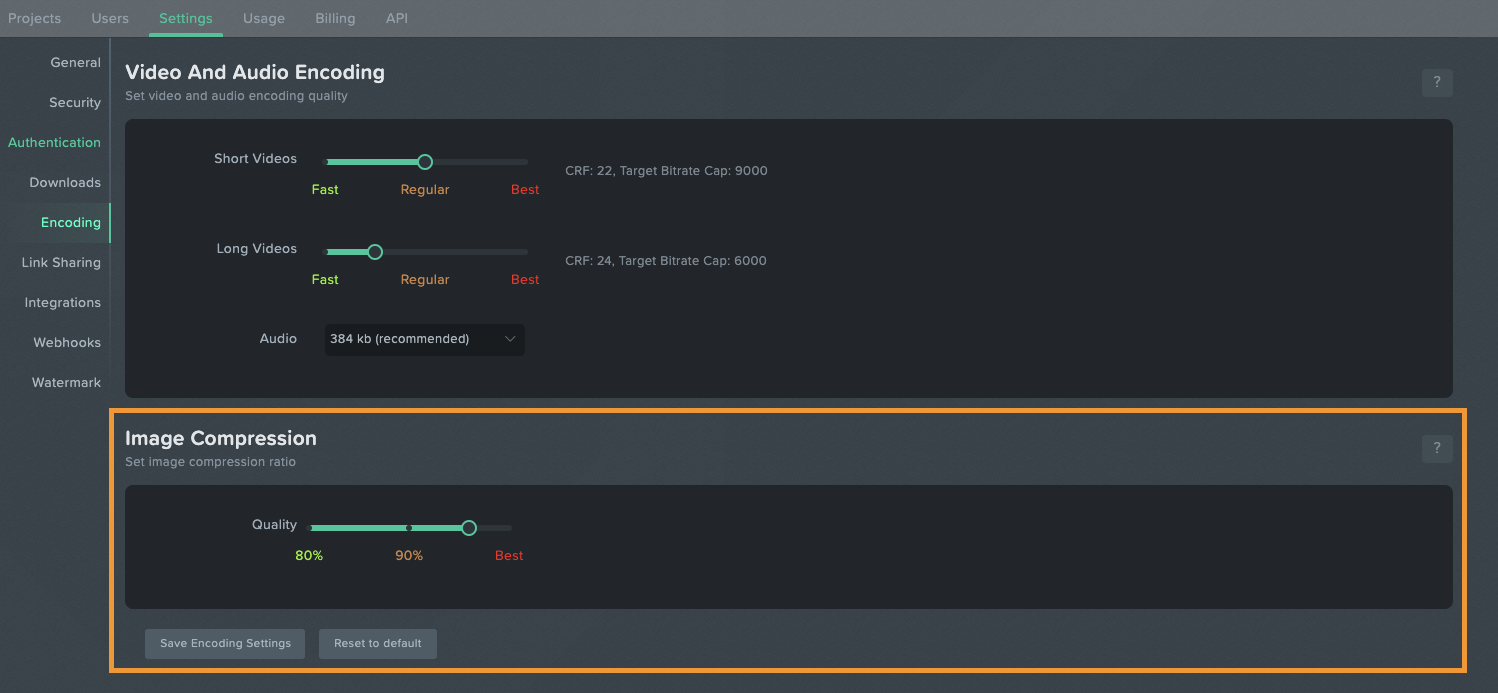Click Regular label under Short Videos
This screenshot has height=693, width=1498.
(x=425, y=189)
